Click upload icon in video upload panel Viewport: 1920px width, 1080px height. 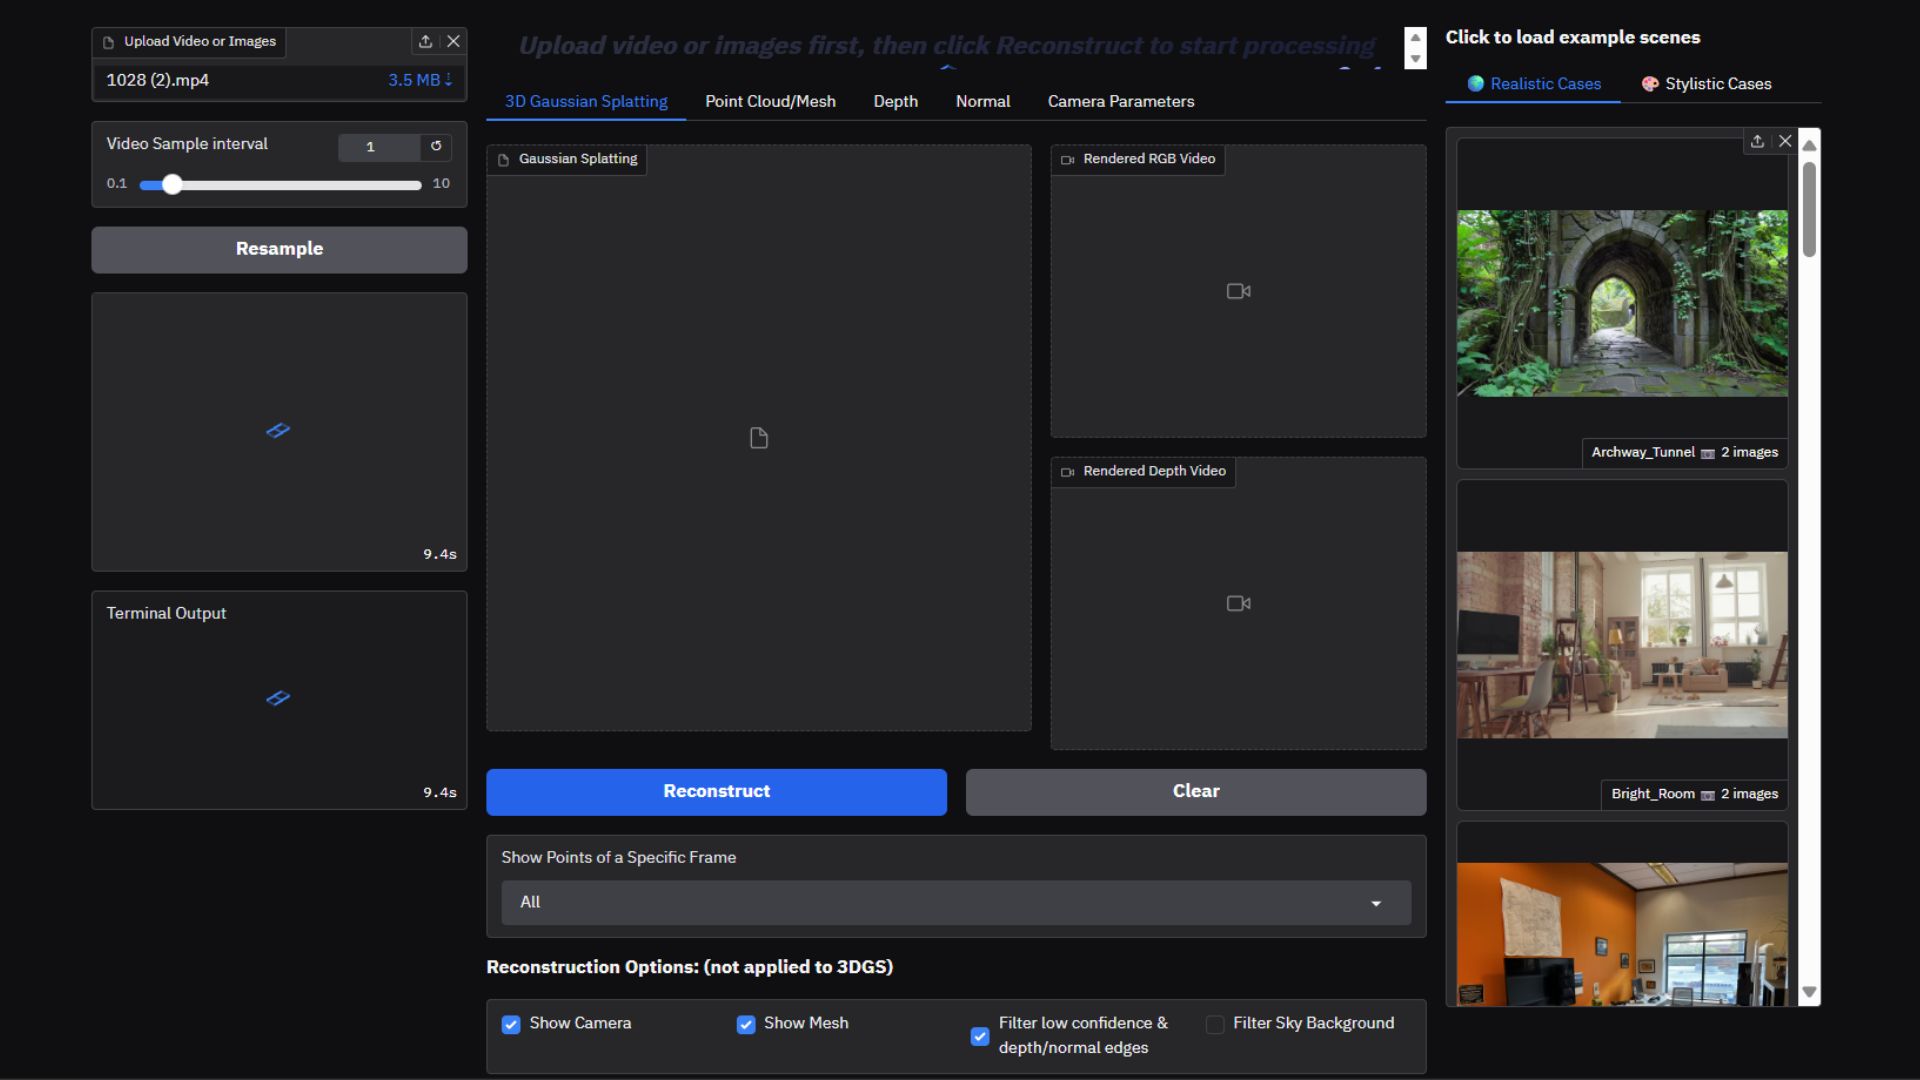click(425, 41)
